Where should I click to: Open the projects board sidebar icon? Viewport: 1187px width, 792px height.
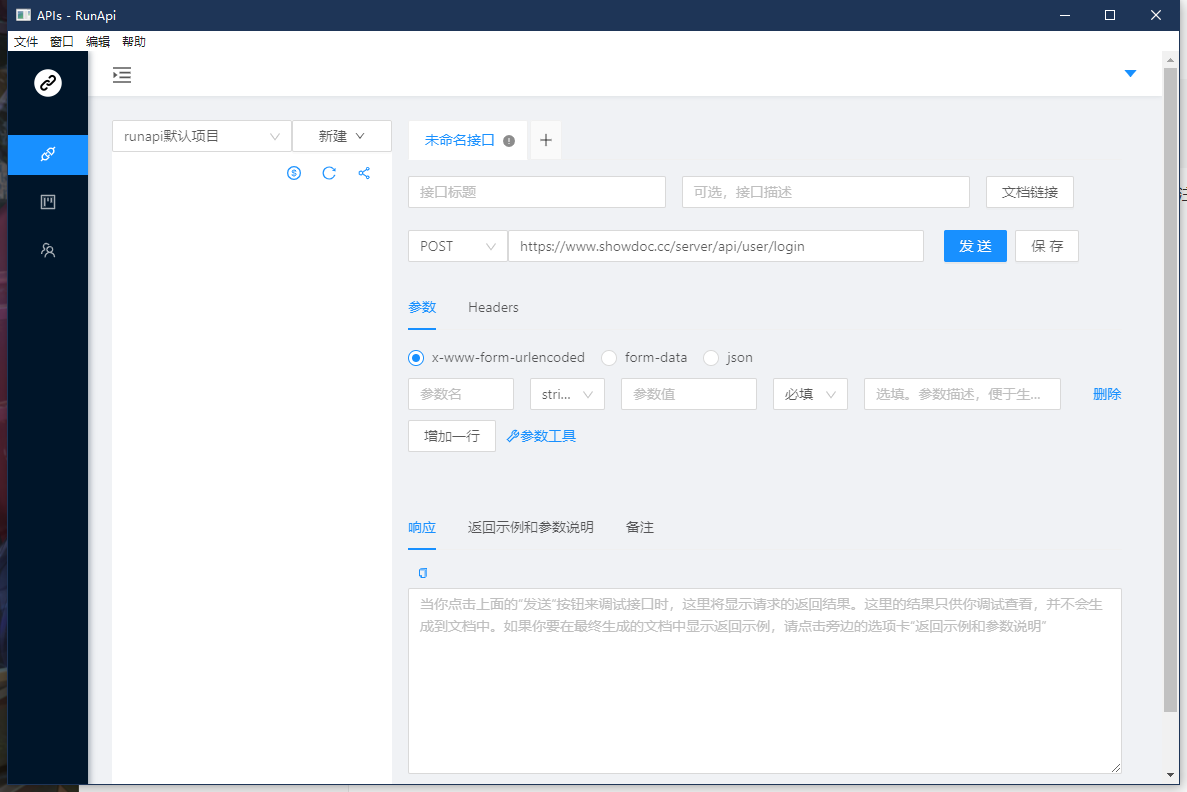point(48,202)
